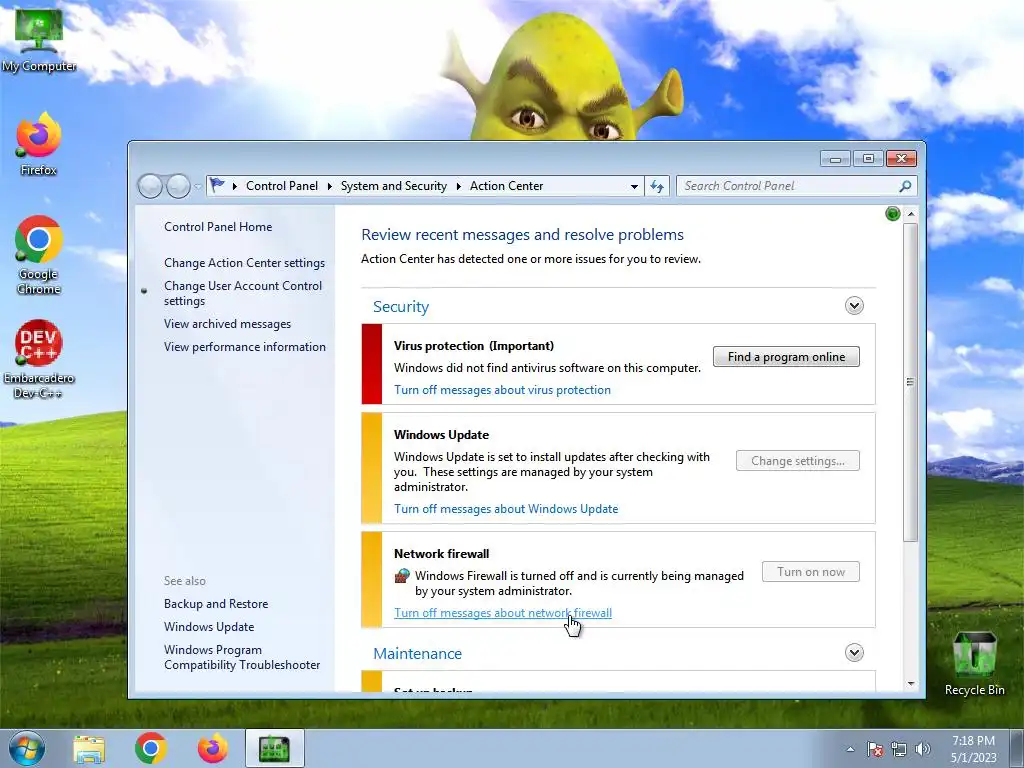
Task: Select the Control Panel taskbar button
Action: pos(274,748)
